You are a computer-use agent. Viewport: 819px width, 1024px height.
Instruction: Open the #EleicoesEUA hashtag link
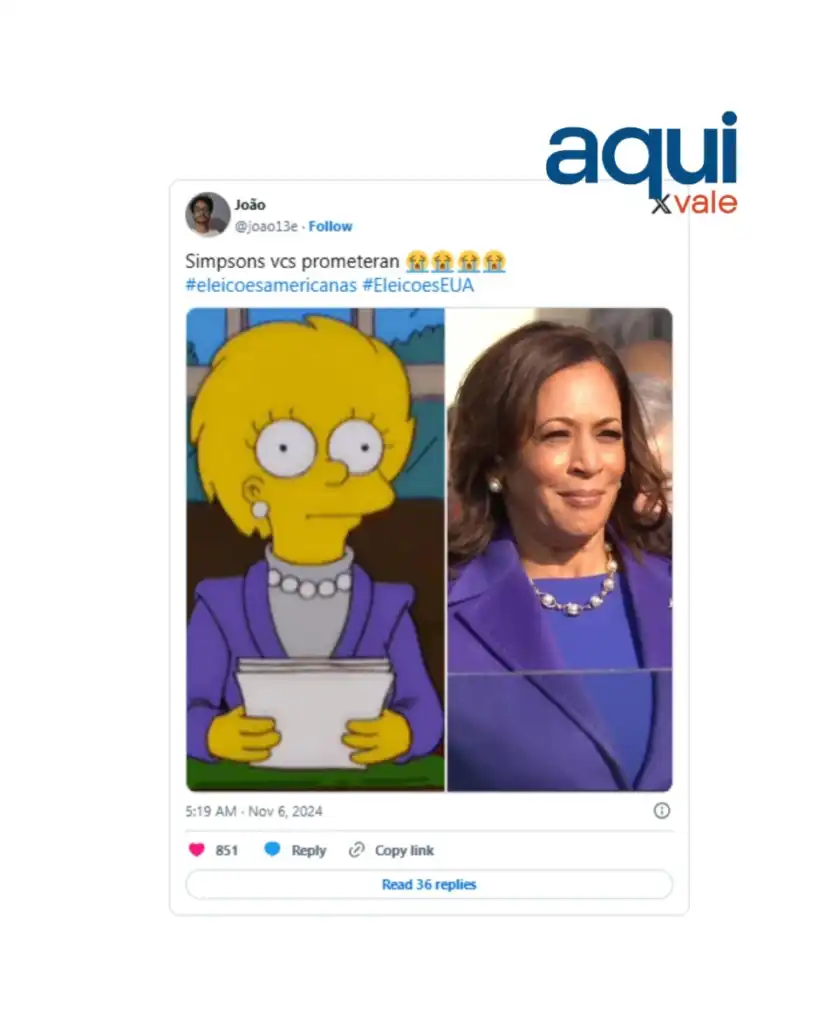point(418,285)
